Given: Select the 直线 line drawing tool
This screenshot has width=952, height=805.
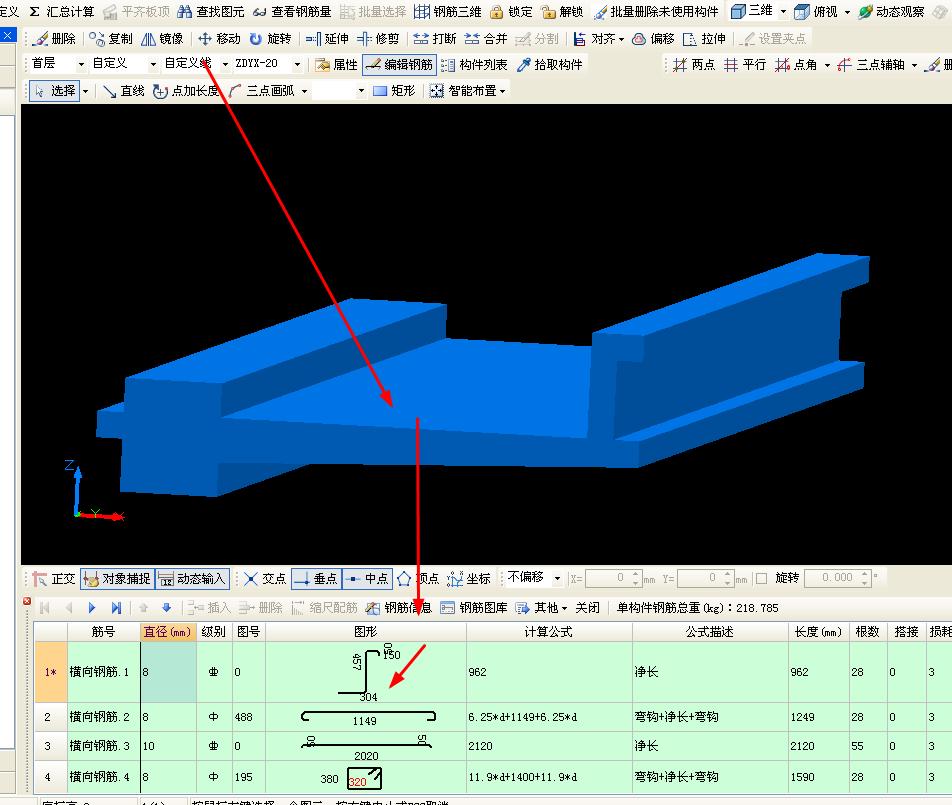Looking at the screenshot, I should [x=124, y=91].
